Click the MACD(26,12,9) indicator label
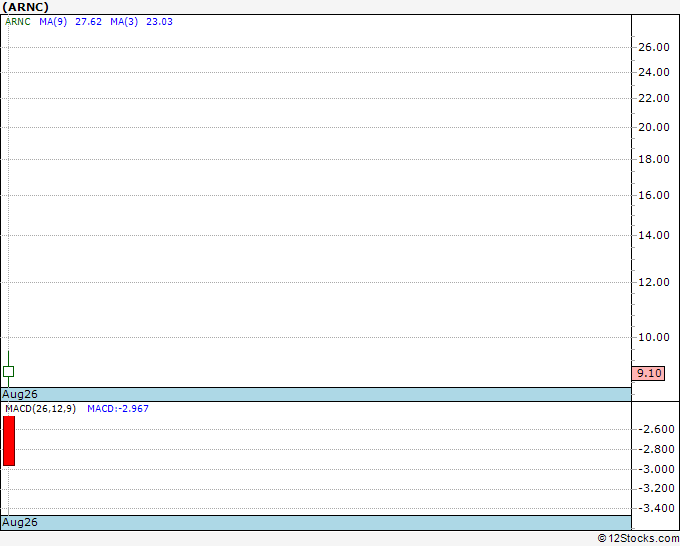The height and width of the screenshot is (546, 680). click(x=40, y=409)
